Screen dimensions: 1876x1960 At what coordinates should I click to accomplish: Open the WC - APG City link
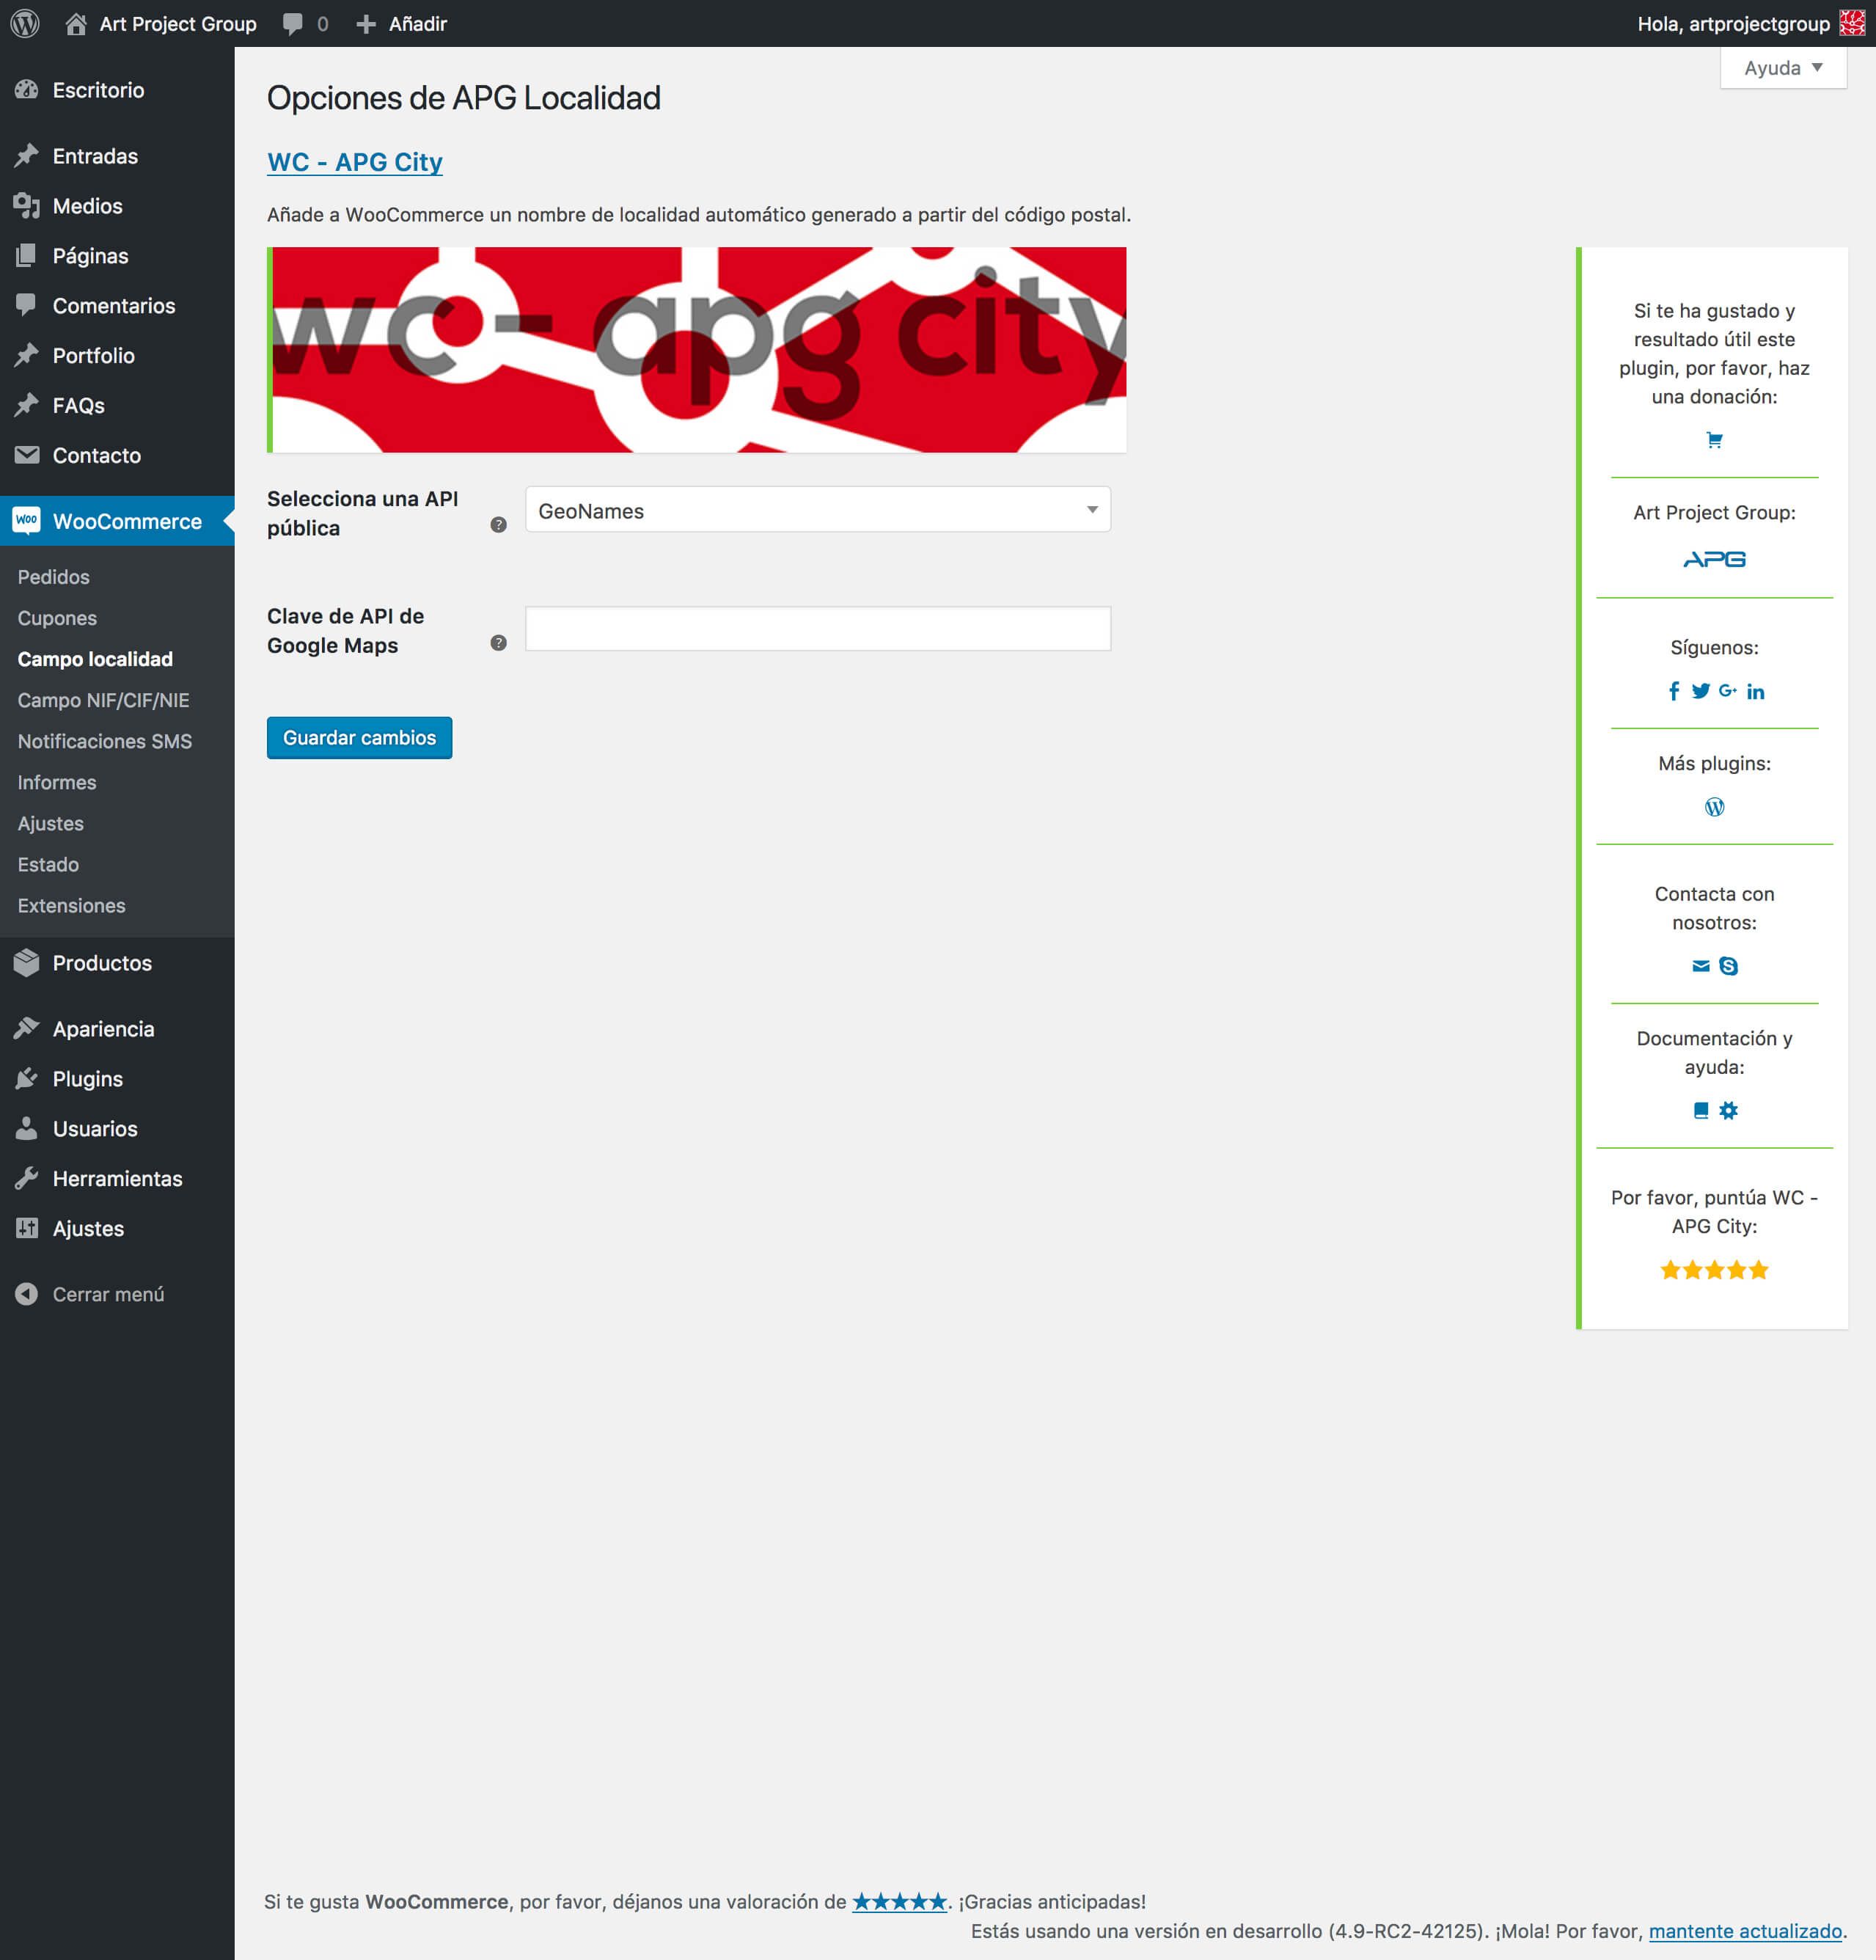(354, 162)
